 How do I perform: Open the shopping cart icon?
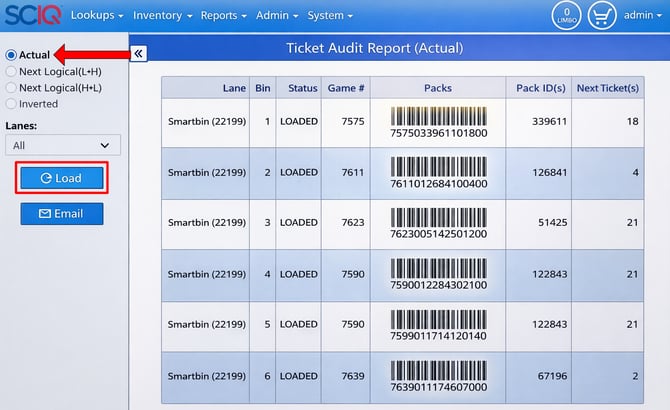pyautogui.click(x=602, y=15)
